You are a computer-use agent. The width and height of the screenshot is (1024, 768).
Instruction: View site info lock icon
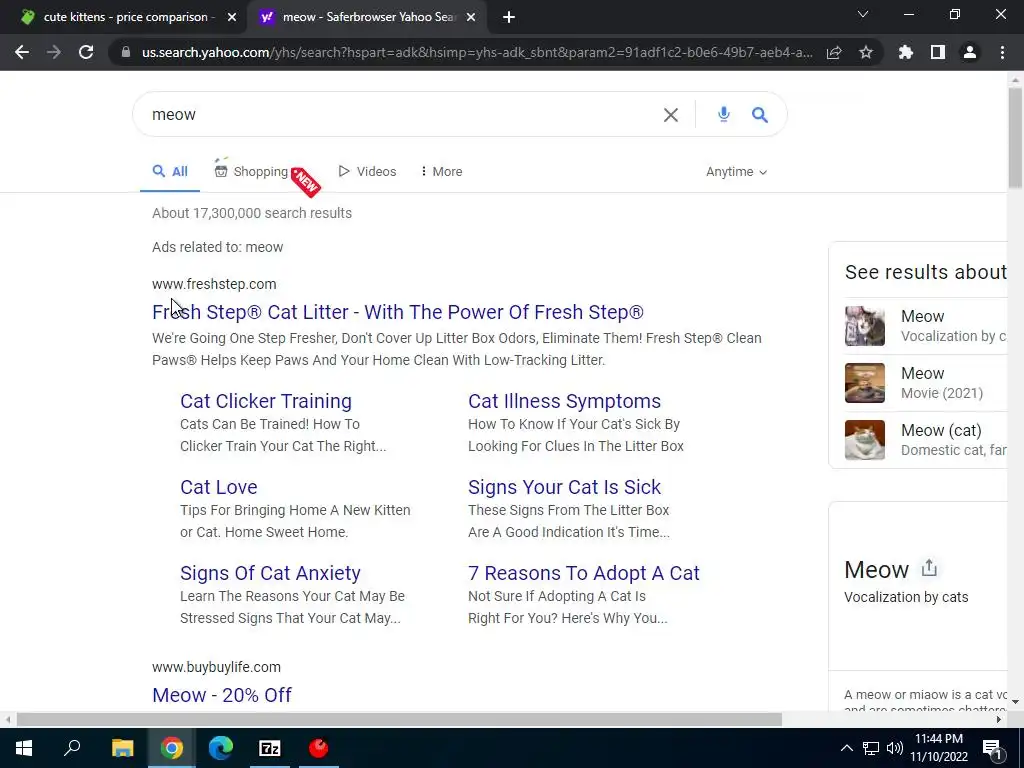(126, 52)
